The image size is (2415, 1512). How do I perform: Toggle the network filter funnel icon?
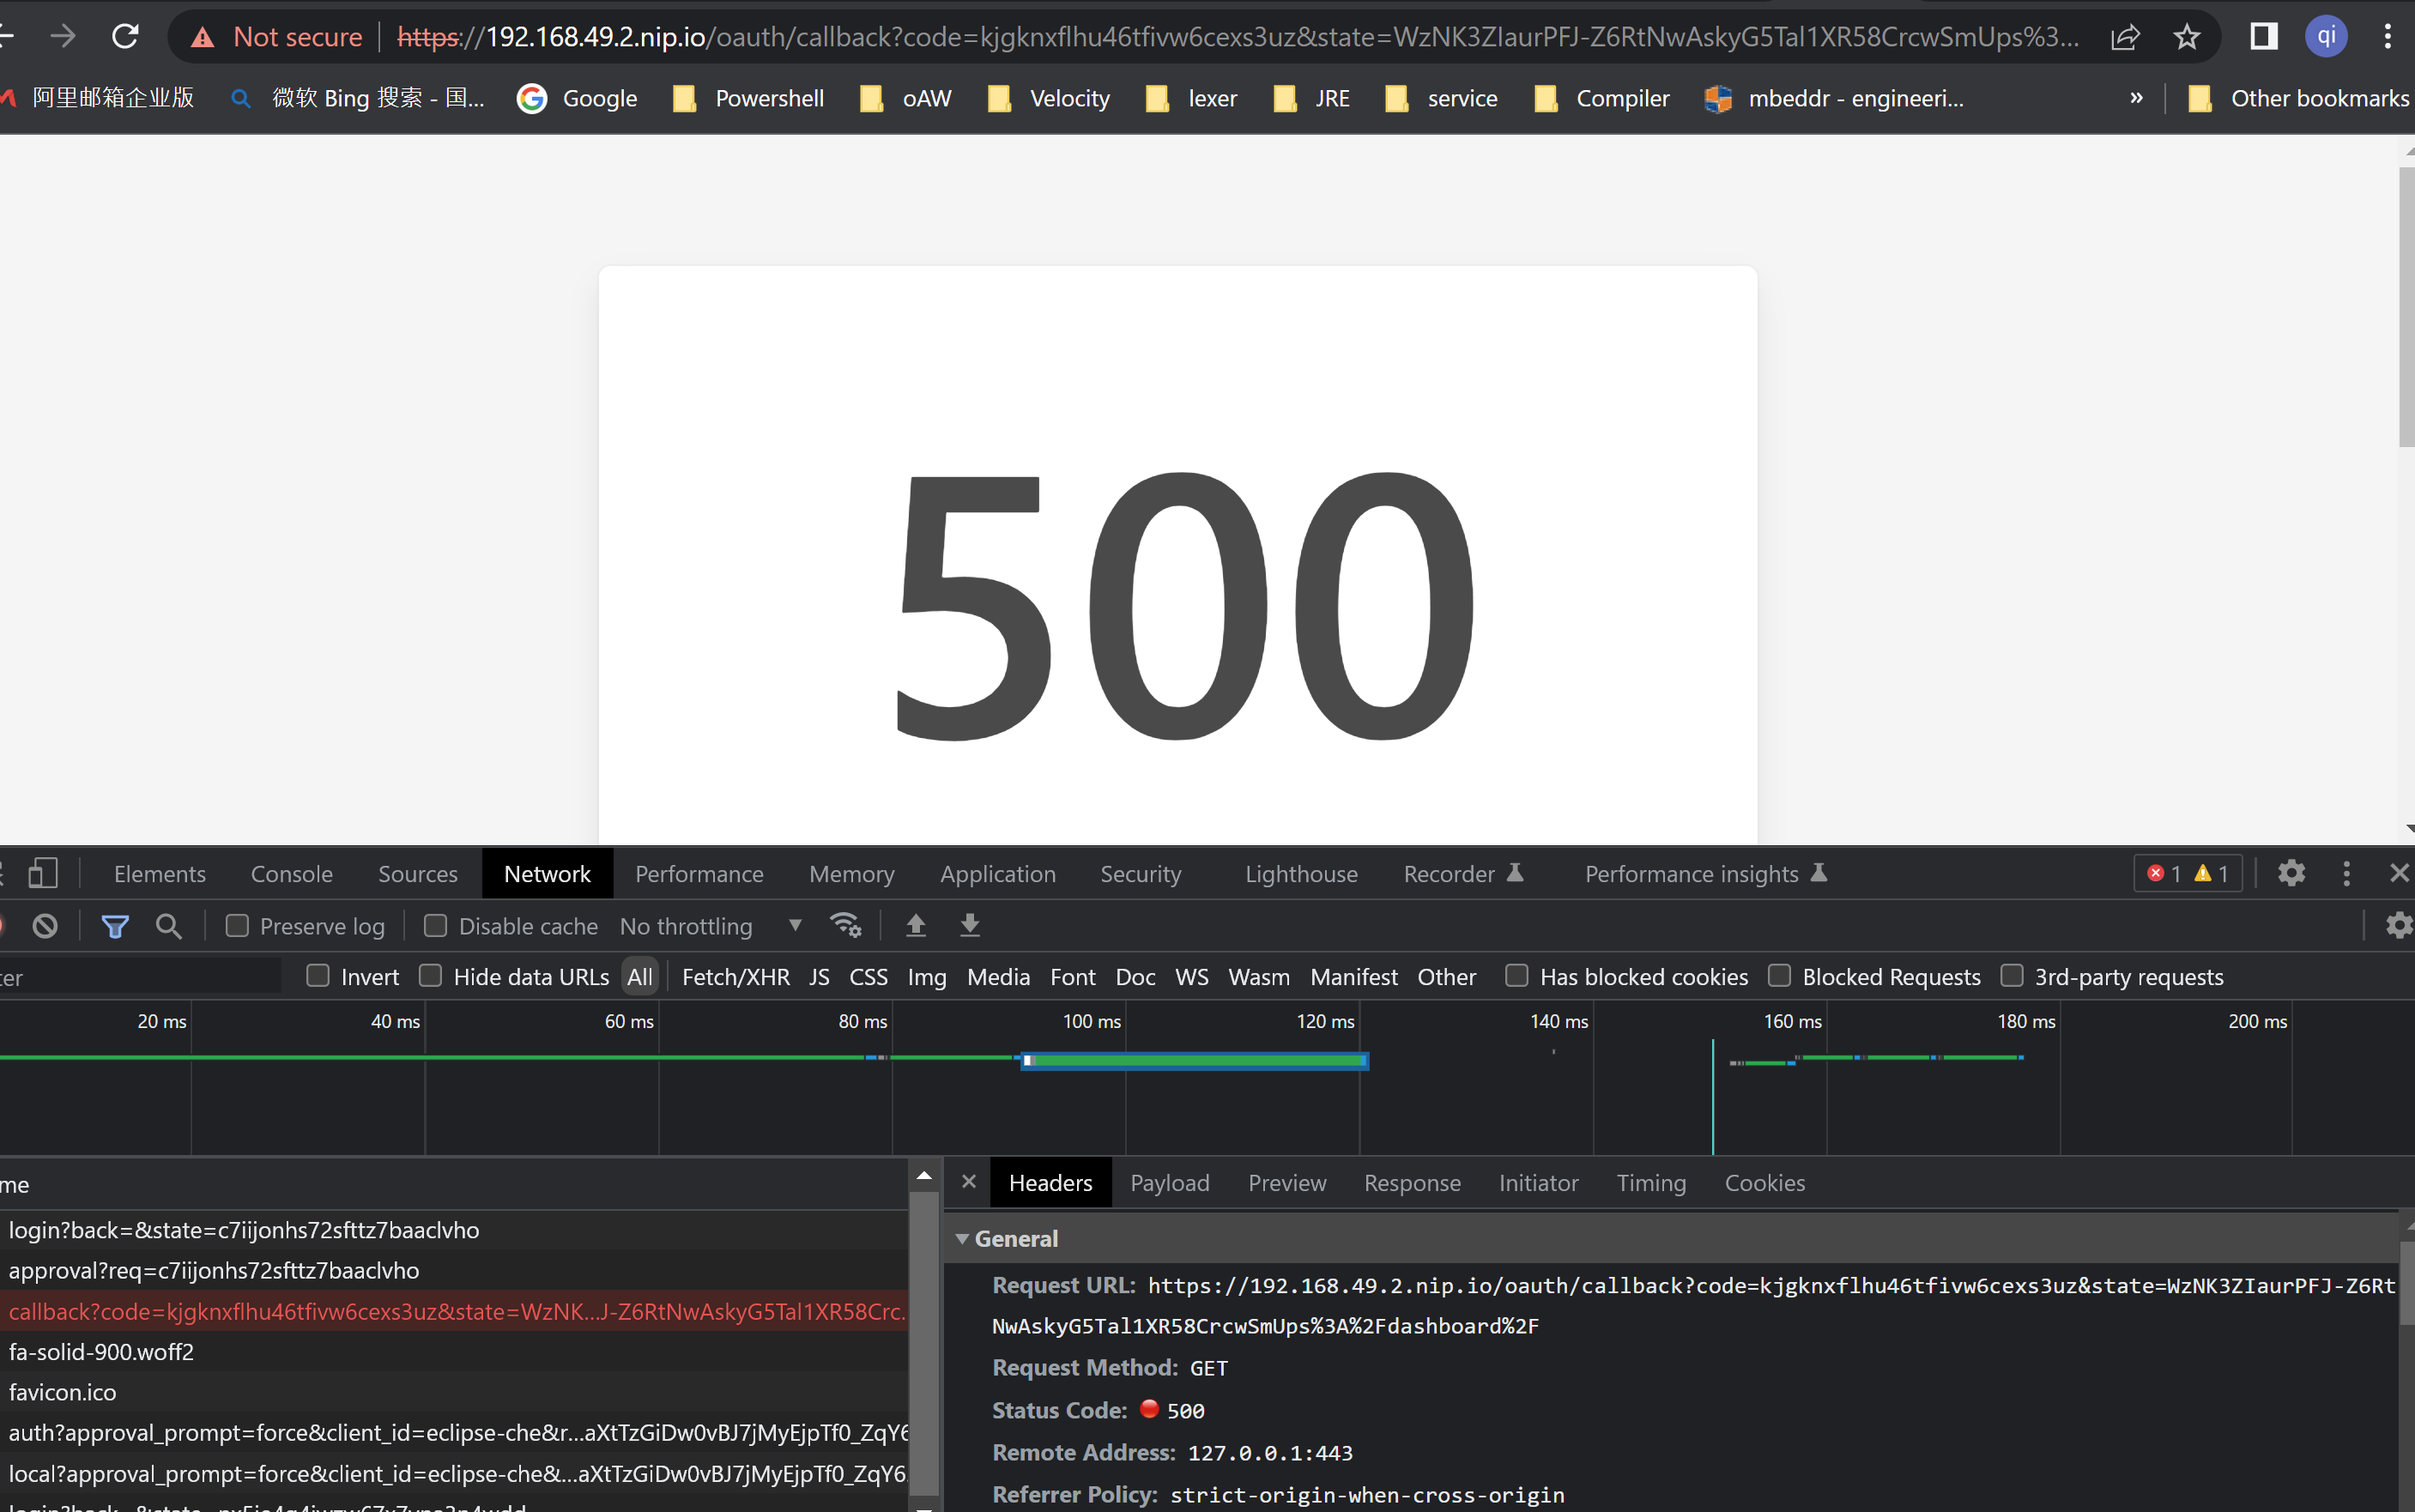coord(115,926)
